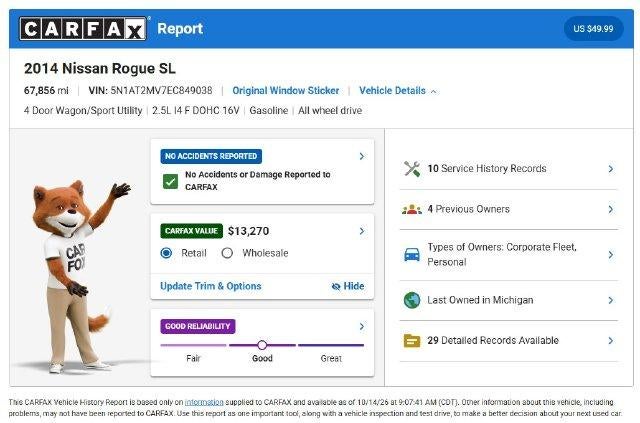Open Good Reliability card chevron

click(362, 326)
